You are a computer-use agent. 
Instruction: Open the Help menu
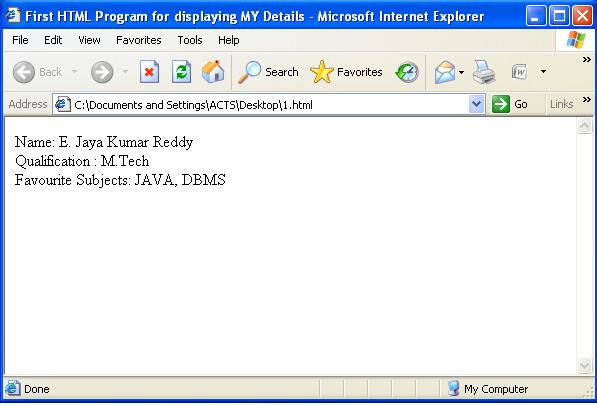click(228, 40)
